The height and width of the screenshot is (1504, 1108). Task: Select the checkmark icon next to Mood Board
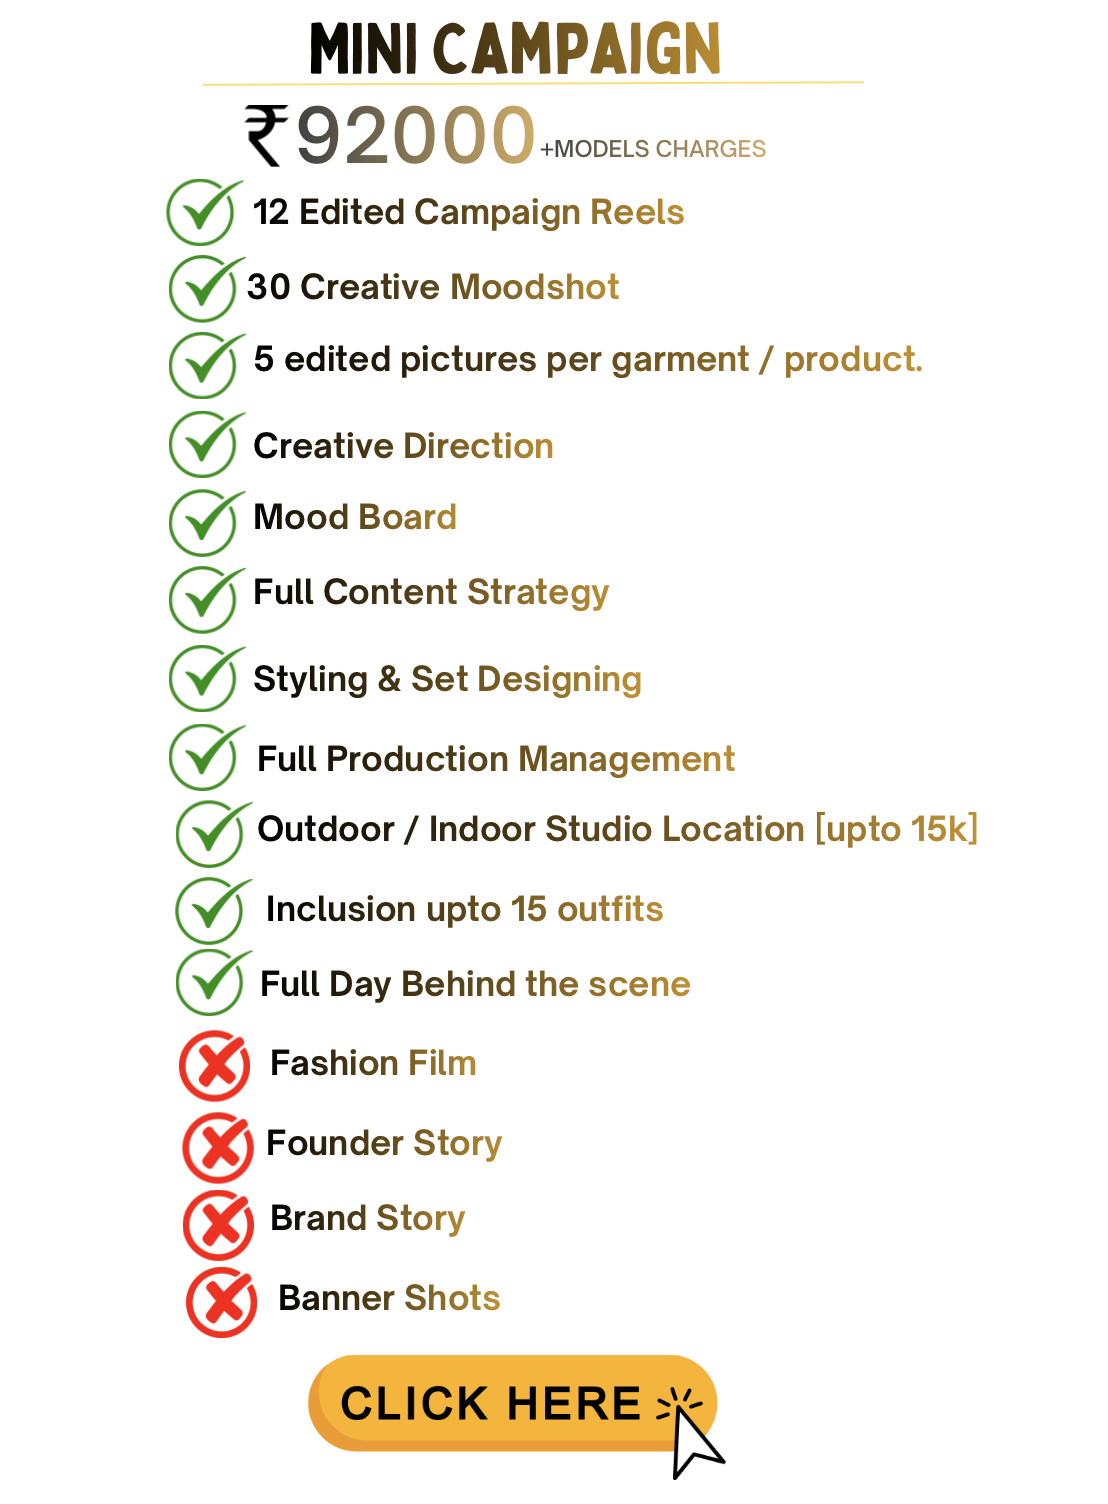click(x=205, y=522)
